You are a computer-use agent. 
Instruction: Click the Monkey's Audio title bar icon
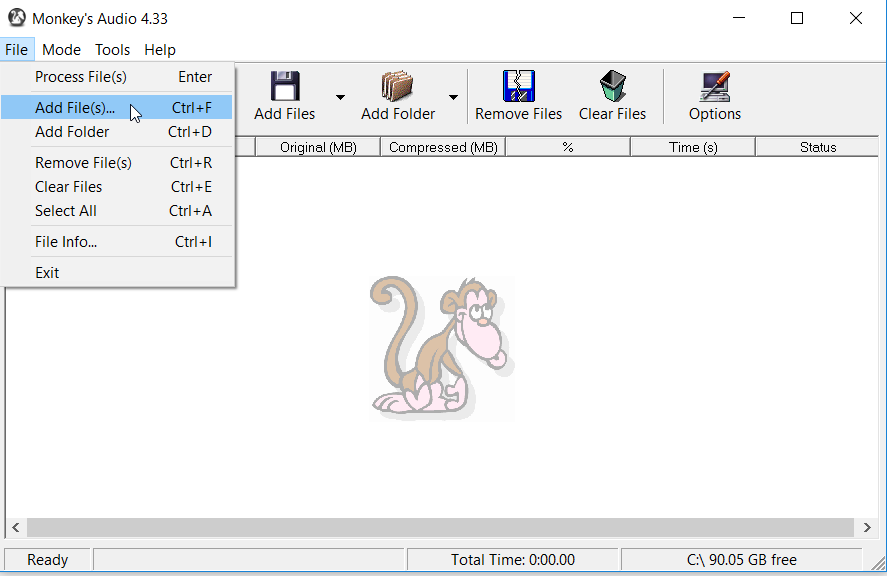pos(16,18)
